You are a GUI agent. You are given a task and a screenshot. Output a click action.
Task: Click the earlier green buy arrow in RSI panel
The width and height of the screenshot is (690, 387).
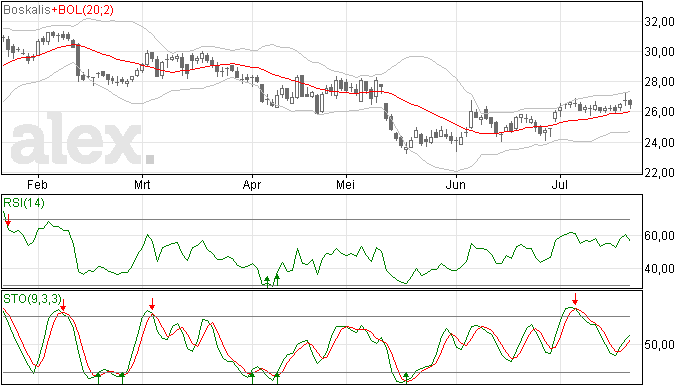[267, 282]
